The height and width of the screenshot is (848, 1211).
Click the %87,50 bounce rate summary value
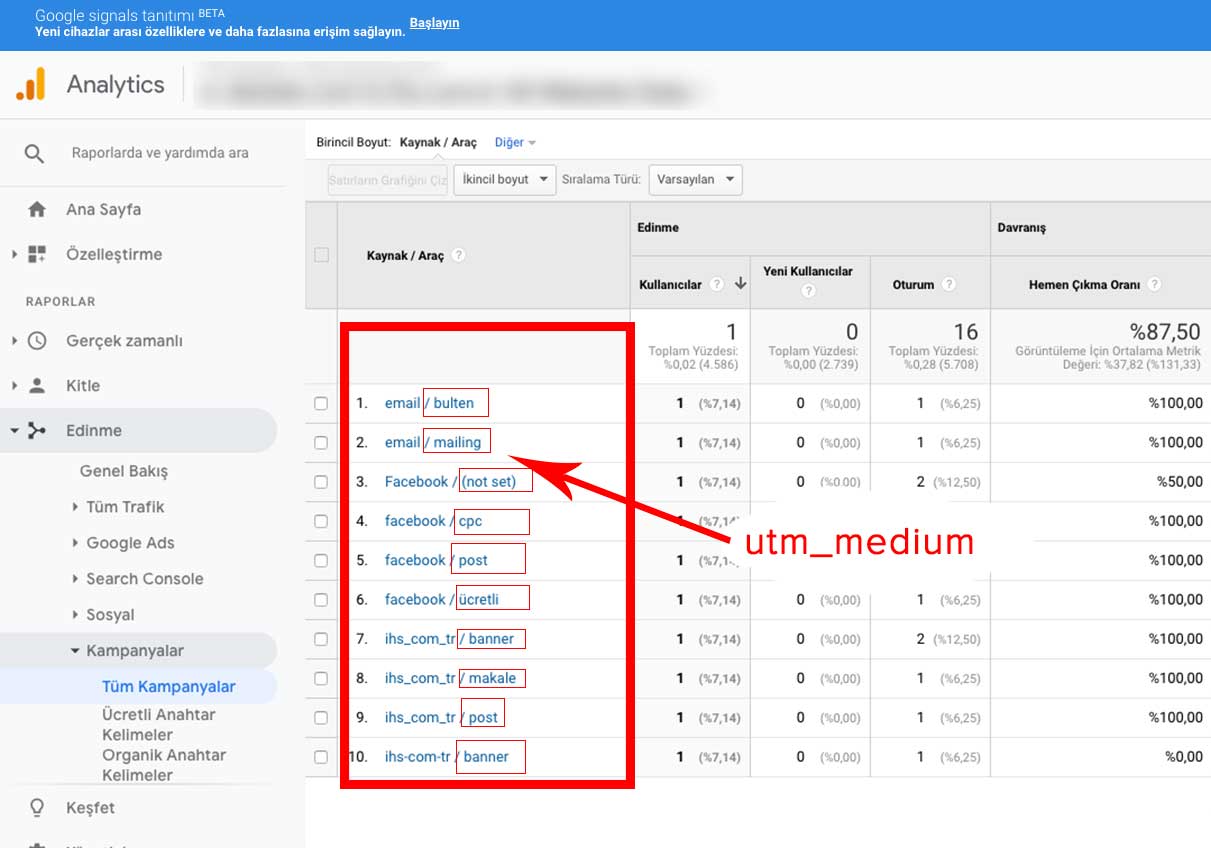(1166, 332)
